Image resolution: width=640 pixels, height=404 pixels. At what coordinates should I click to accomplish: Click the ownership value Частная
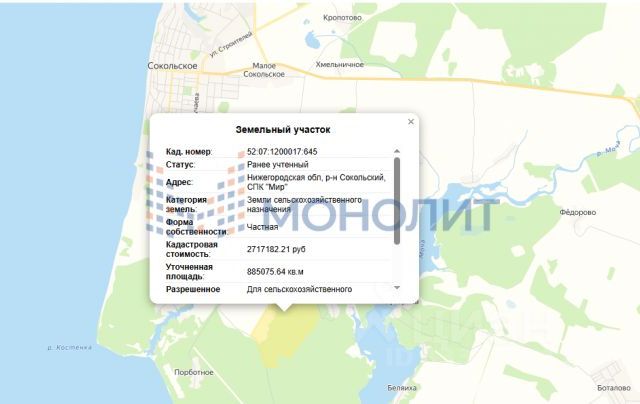point(262,227)
